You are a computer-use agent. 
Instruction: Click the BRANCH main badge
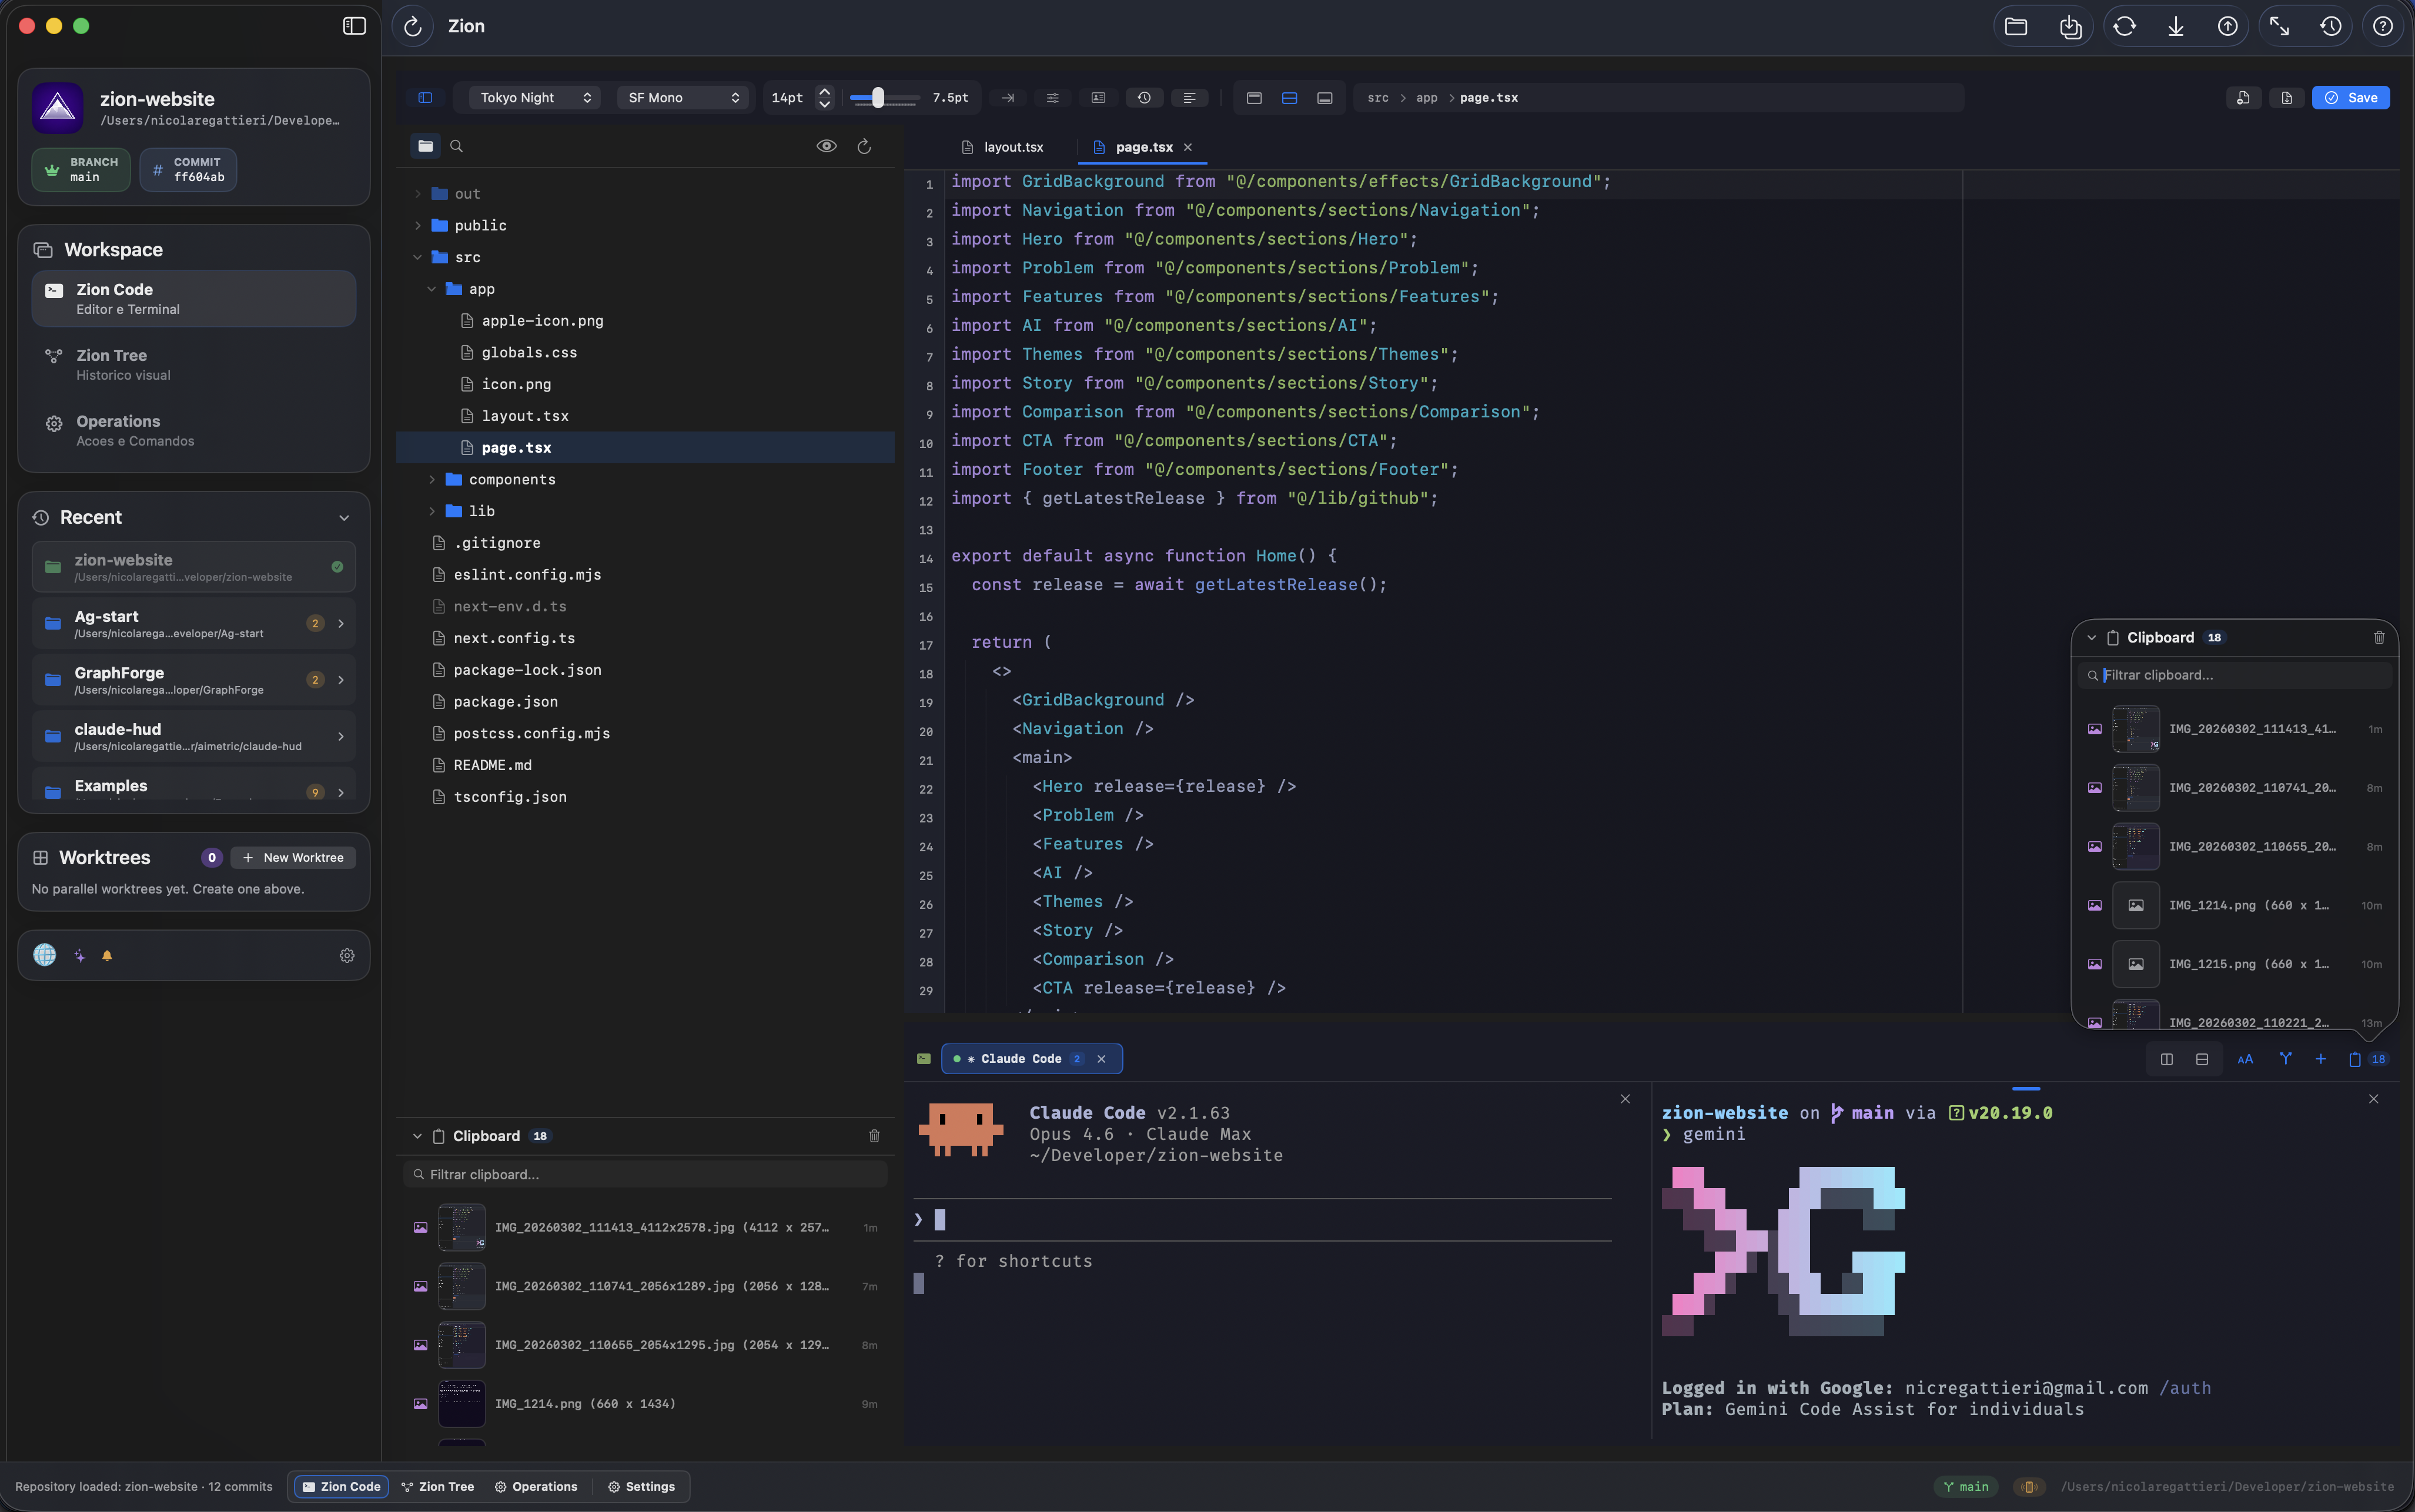(81, 170)
